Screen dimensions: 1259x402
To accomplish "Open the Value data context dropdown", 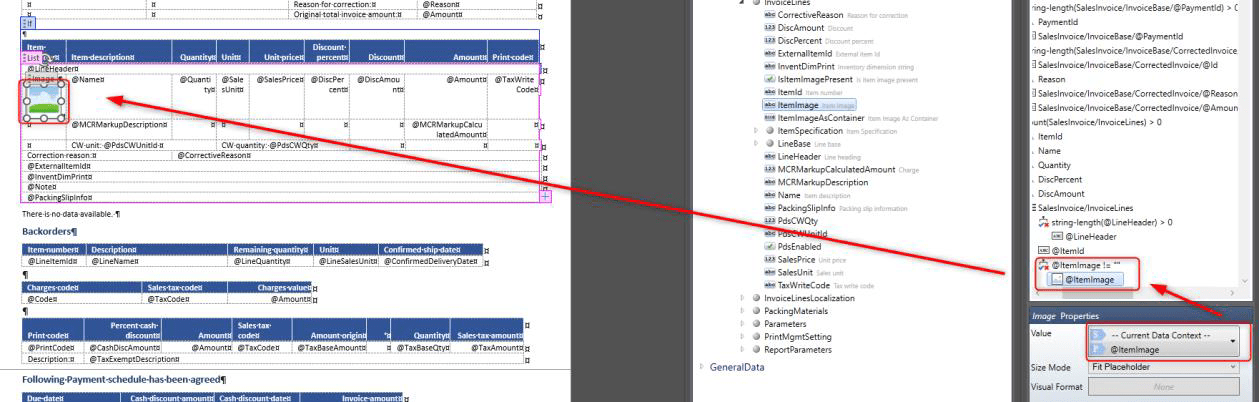I will [x=1233, y=342].
